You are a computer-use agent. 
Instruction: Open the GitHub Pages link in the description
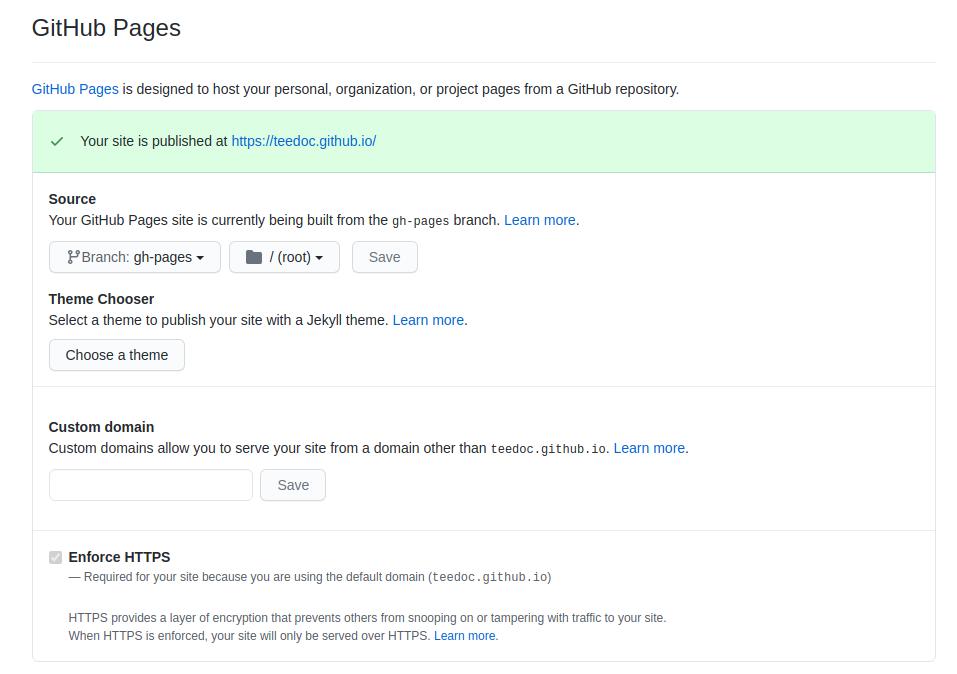[75, 89]
